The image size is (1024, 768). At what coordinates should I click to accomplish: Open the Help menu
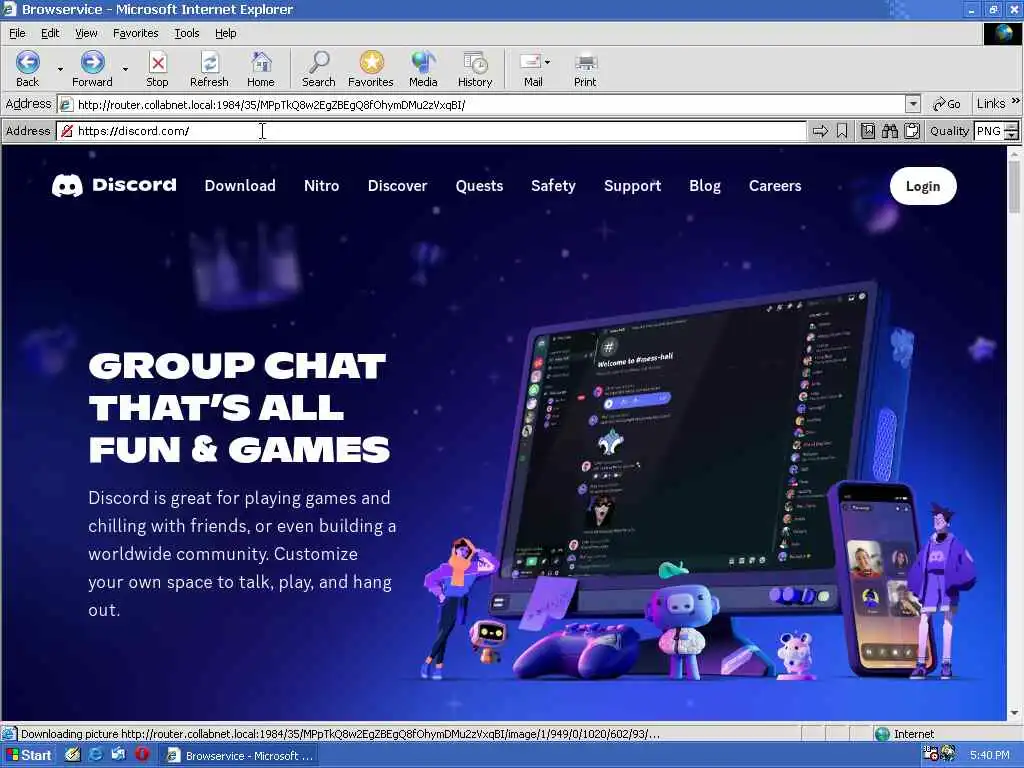coord(225,33)
